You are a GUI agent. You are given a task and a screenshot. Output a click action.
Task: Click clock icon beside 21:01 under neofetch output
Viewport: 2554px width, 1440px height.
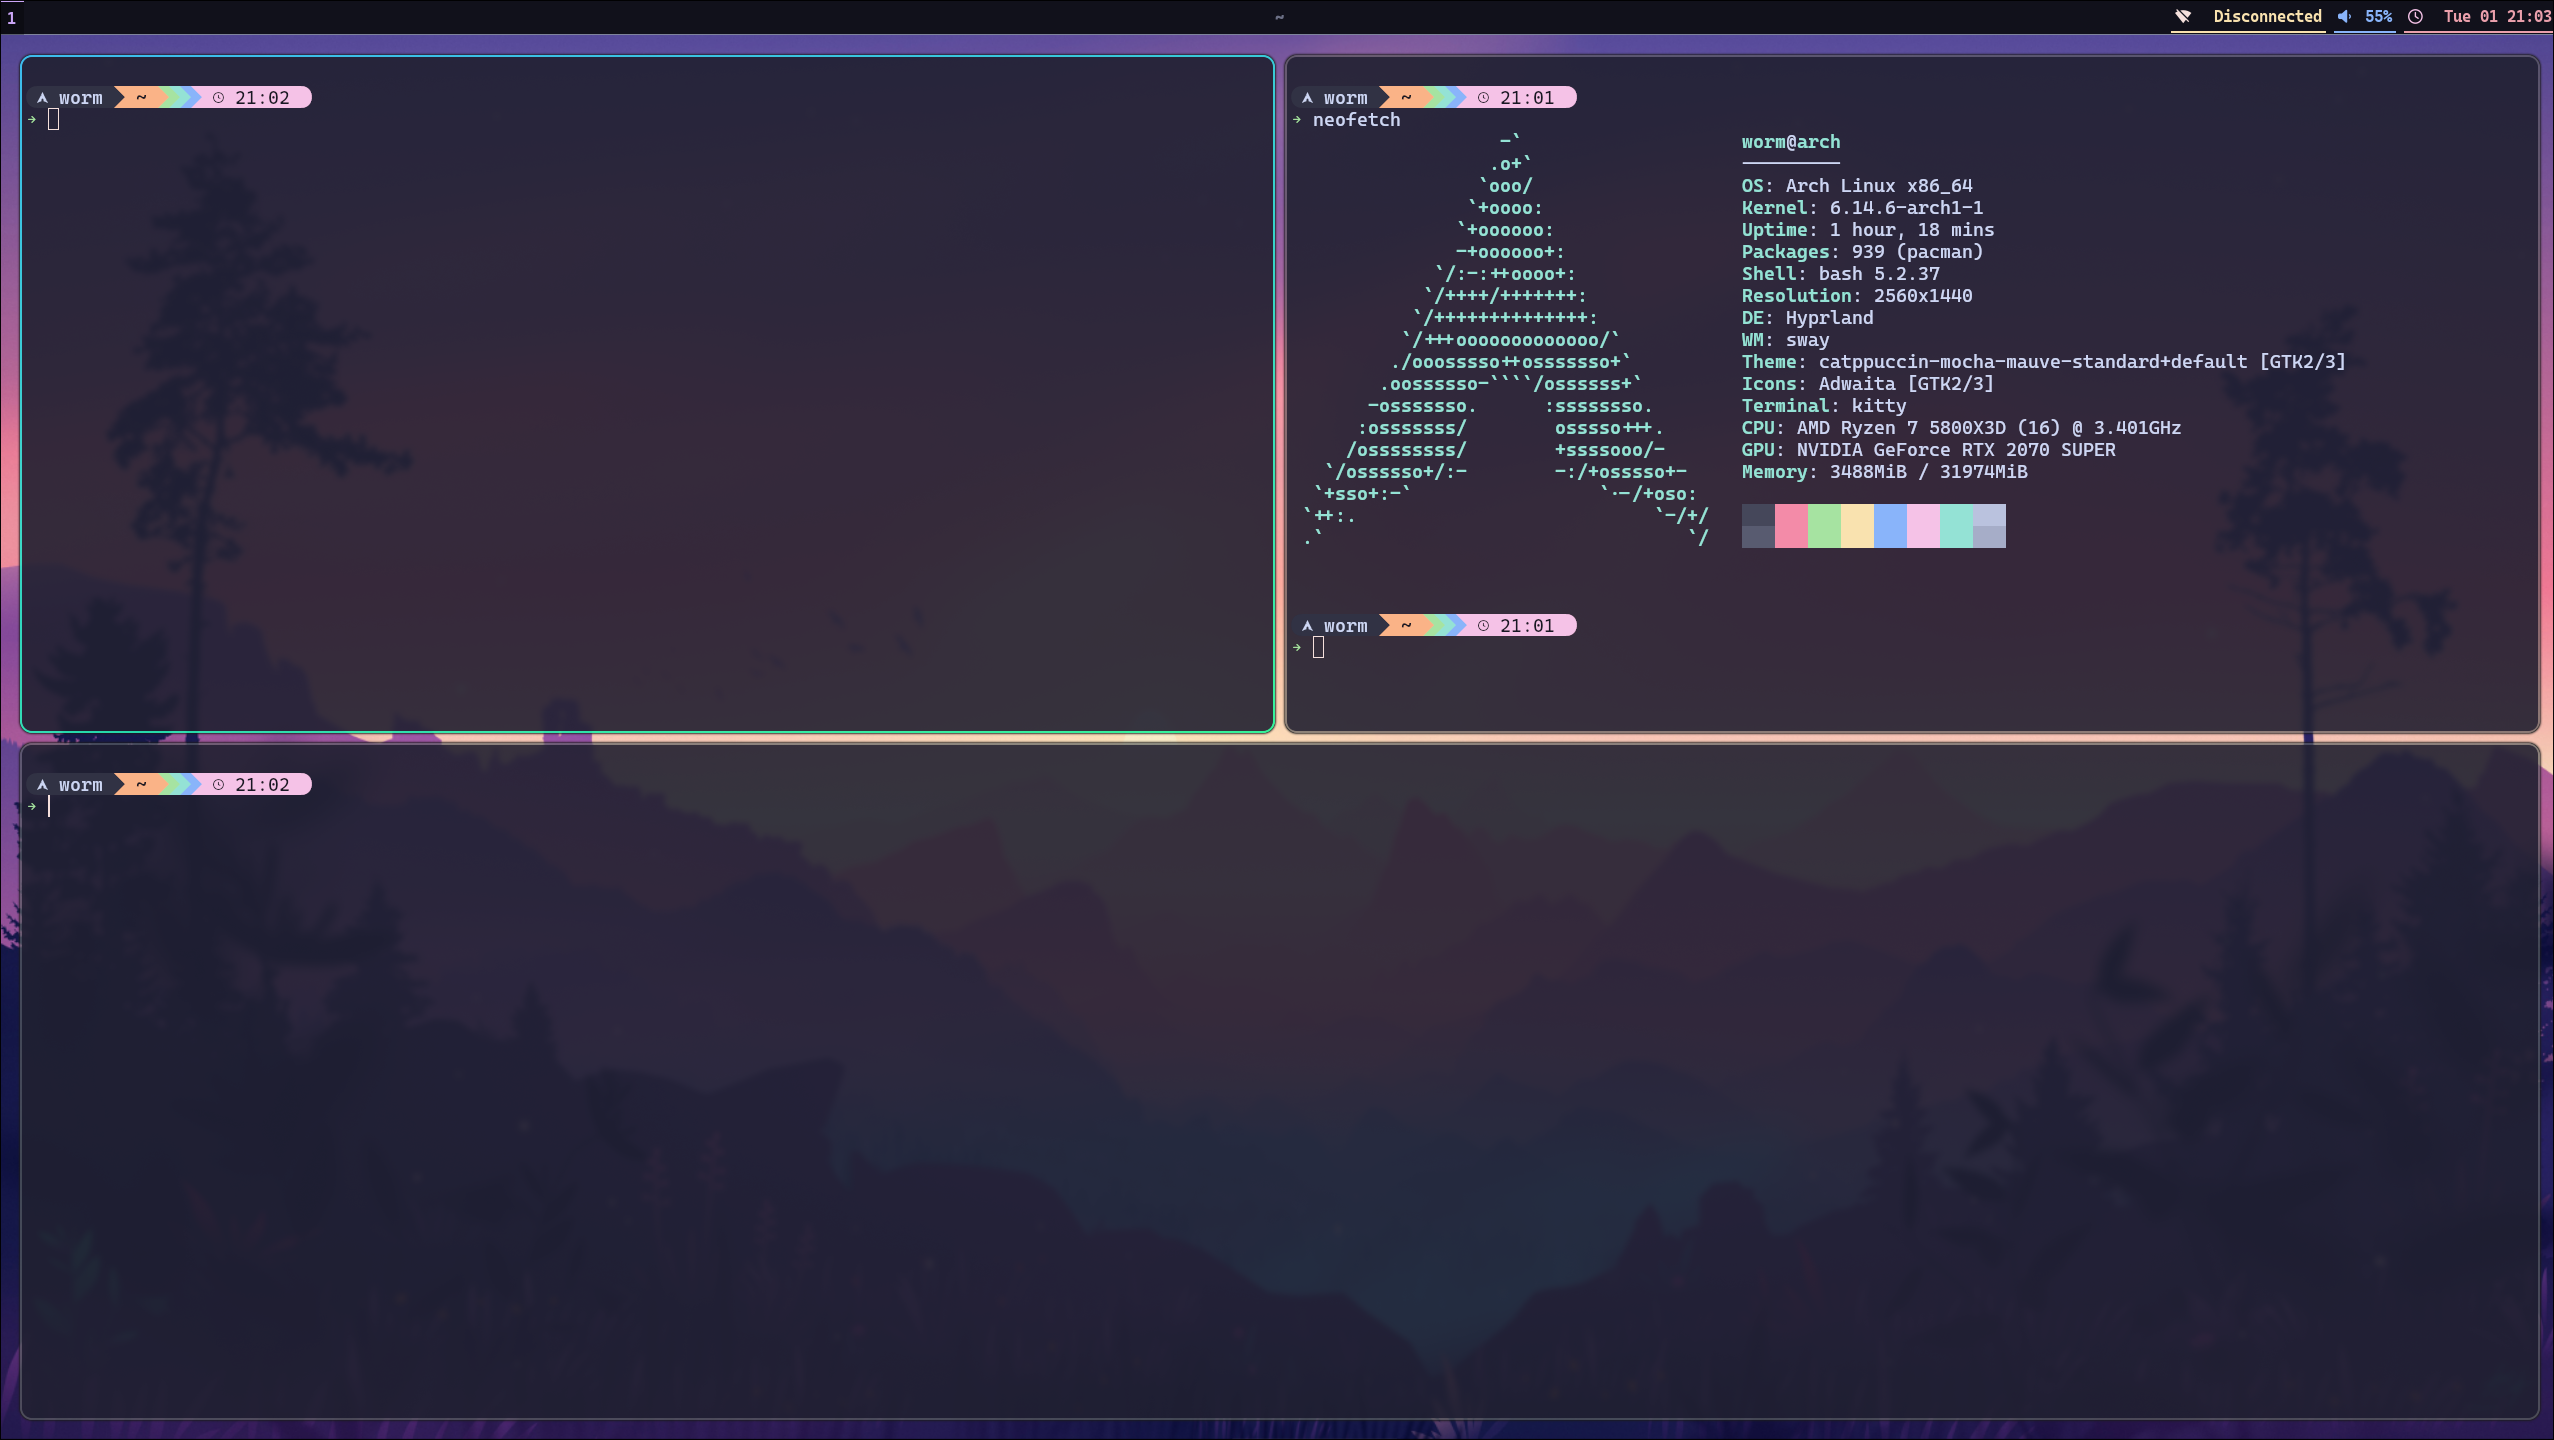pyautogui.click(x=1483, y=626)
